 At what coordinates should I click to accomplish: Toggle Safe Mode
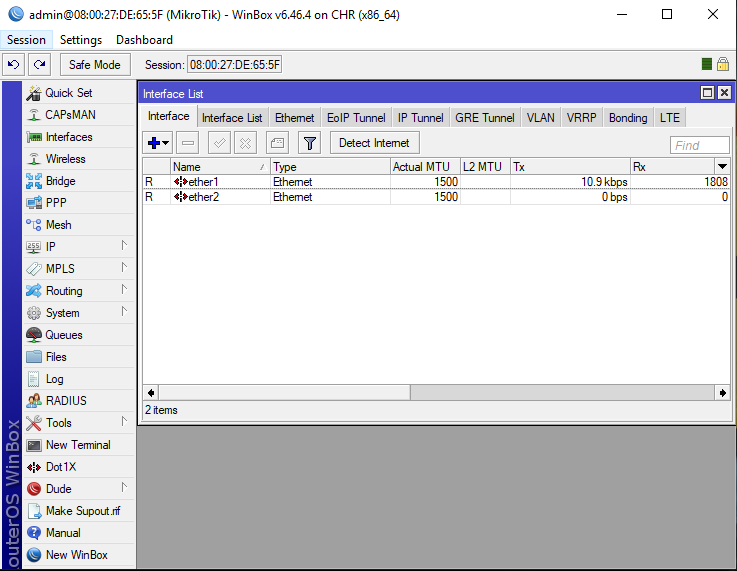coord(95,64)
